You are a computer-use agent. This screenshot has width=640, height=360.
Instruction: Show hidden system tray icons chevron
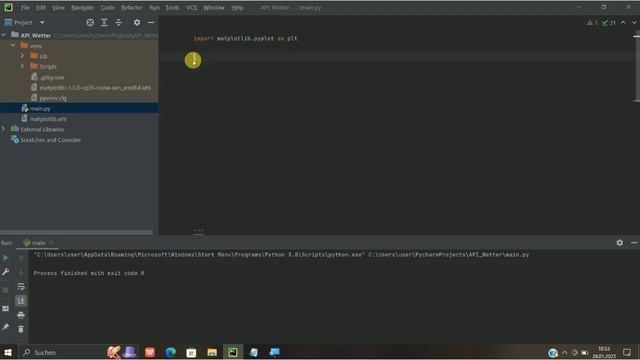point(565,352)
